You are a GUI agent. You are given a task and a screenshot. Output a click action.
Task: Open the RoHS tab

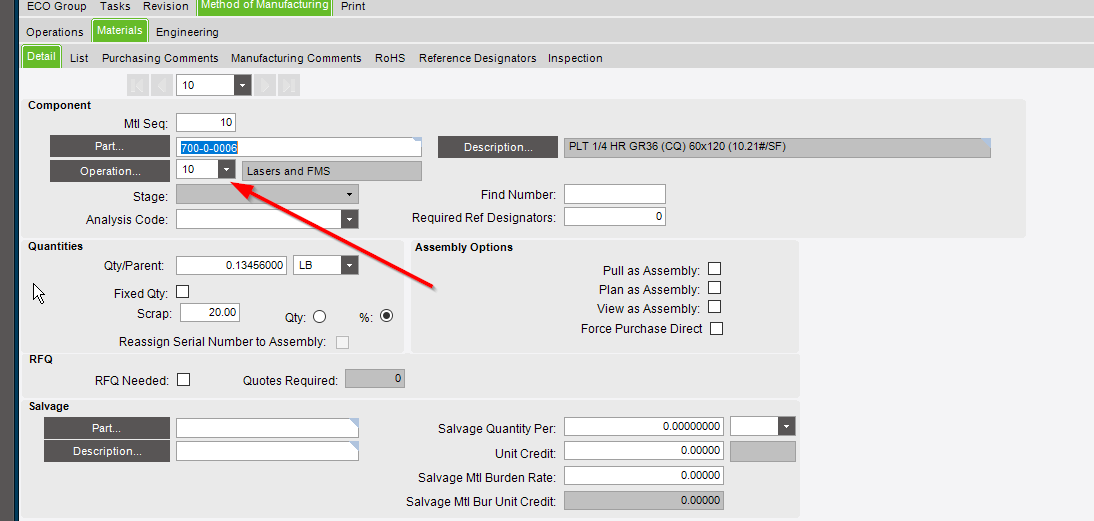tap(390, 59)
